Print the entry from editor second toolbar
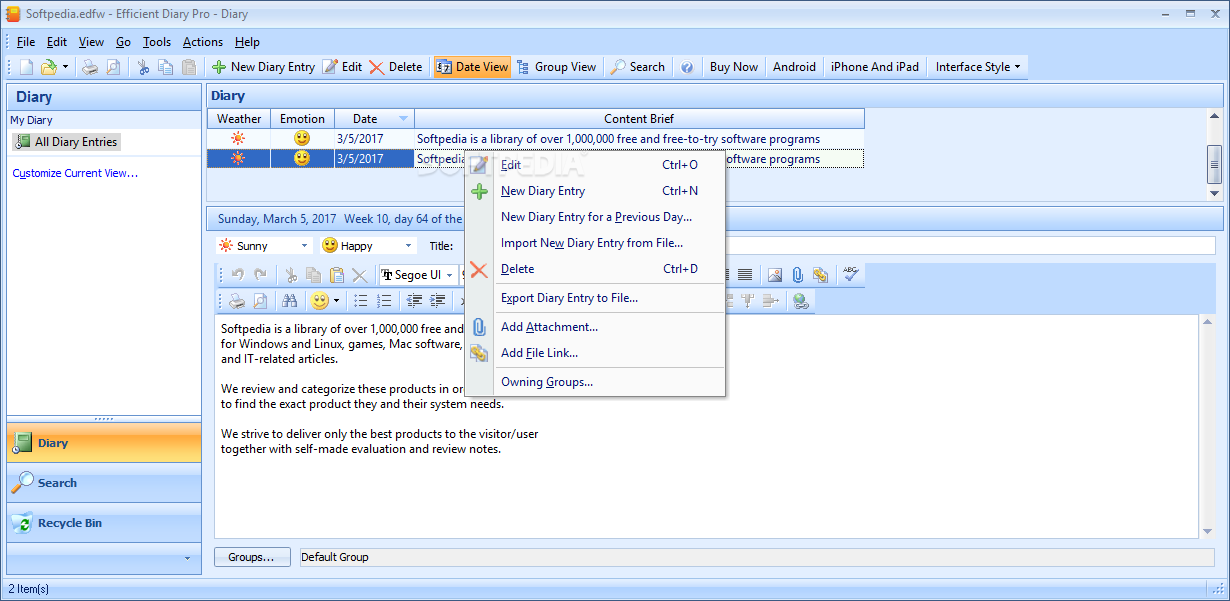This screenshot has height=601, width=1230. click(x=237, y=300)
